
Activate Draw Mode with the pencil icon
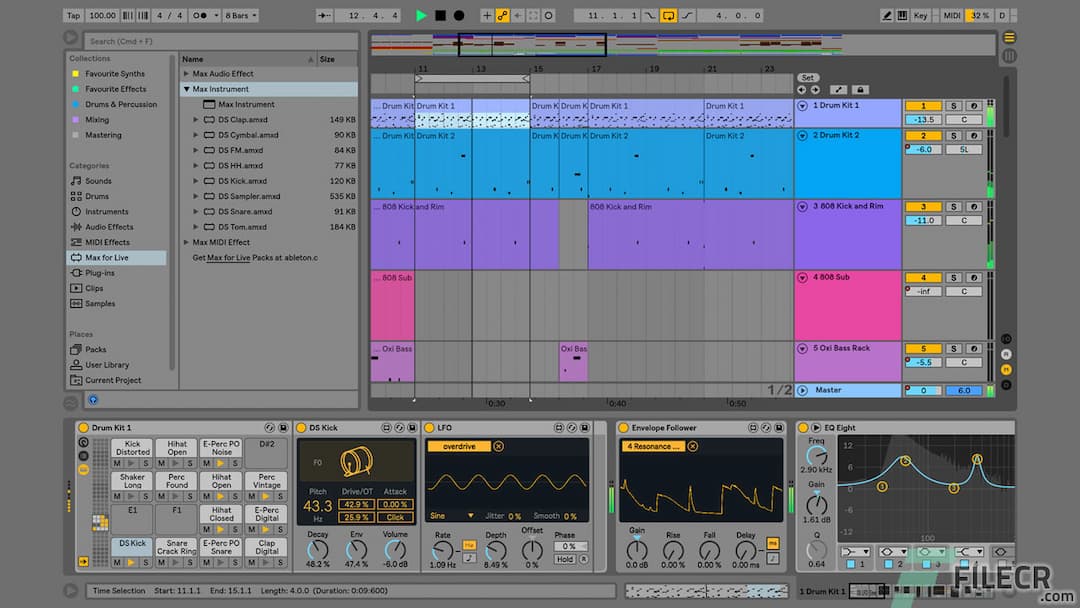click(x=886, y=14)
